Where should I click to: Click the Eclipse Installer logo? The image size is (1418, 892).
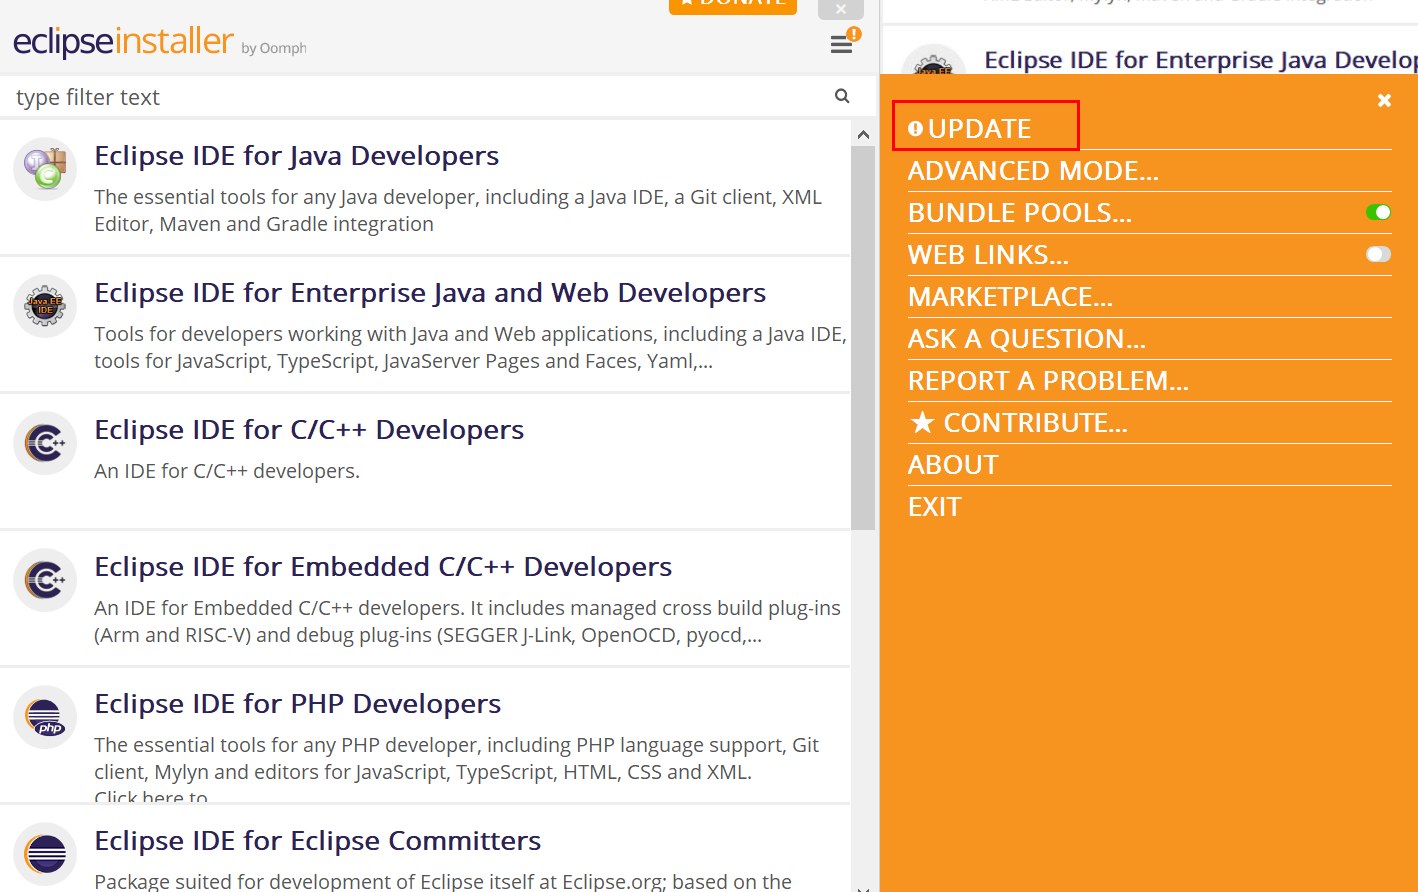point(123,41)
